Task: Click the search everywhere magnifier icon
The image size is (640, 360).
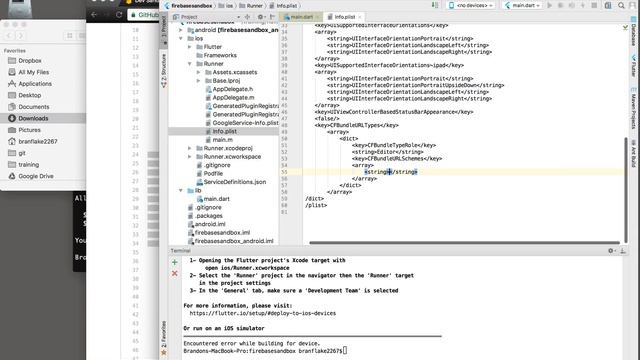Action: (x=621, y=5)
